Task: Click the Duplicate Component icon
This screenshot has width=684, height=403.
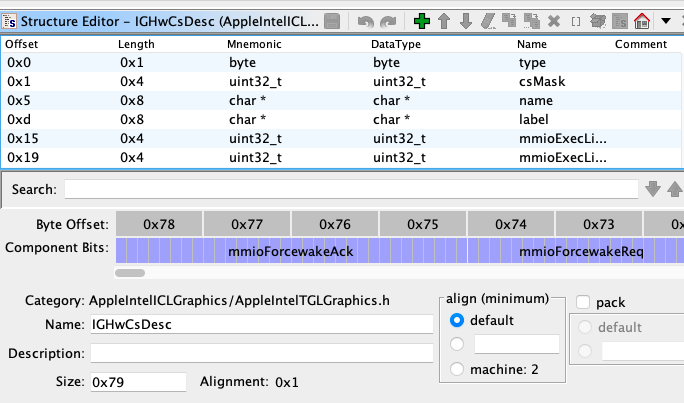Action: (x=509, y=21)
